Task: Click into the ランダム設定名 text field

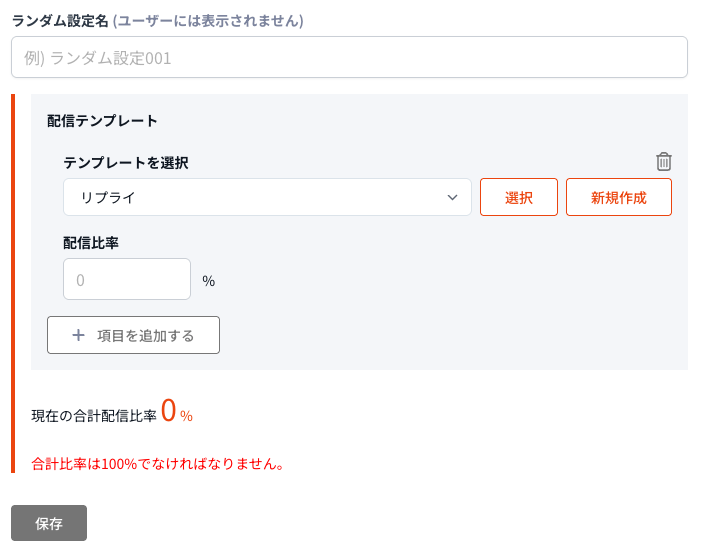Action: coord(349,58)
